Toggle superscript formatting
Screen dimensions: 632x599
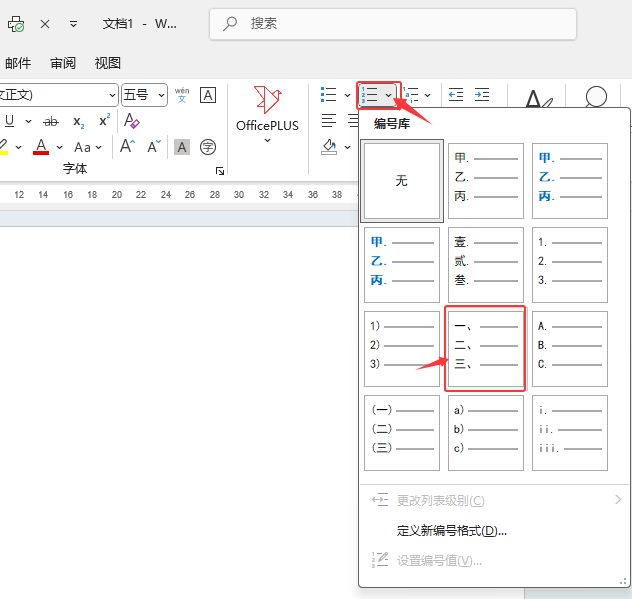click(x=104, y=121)
